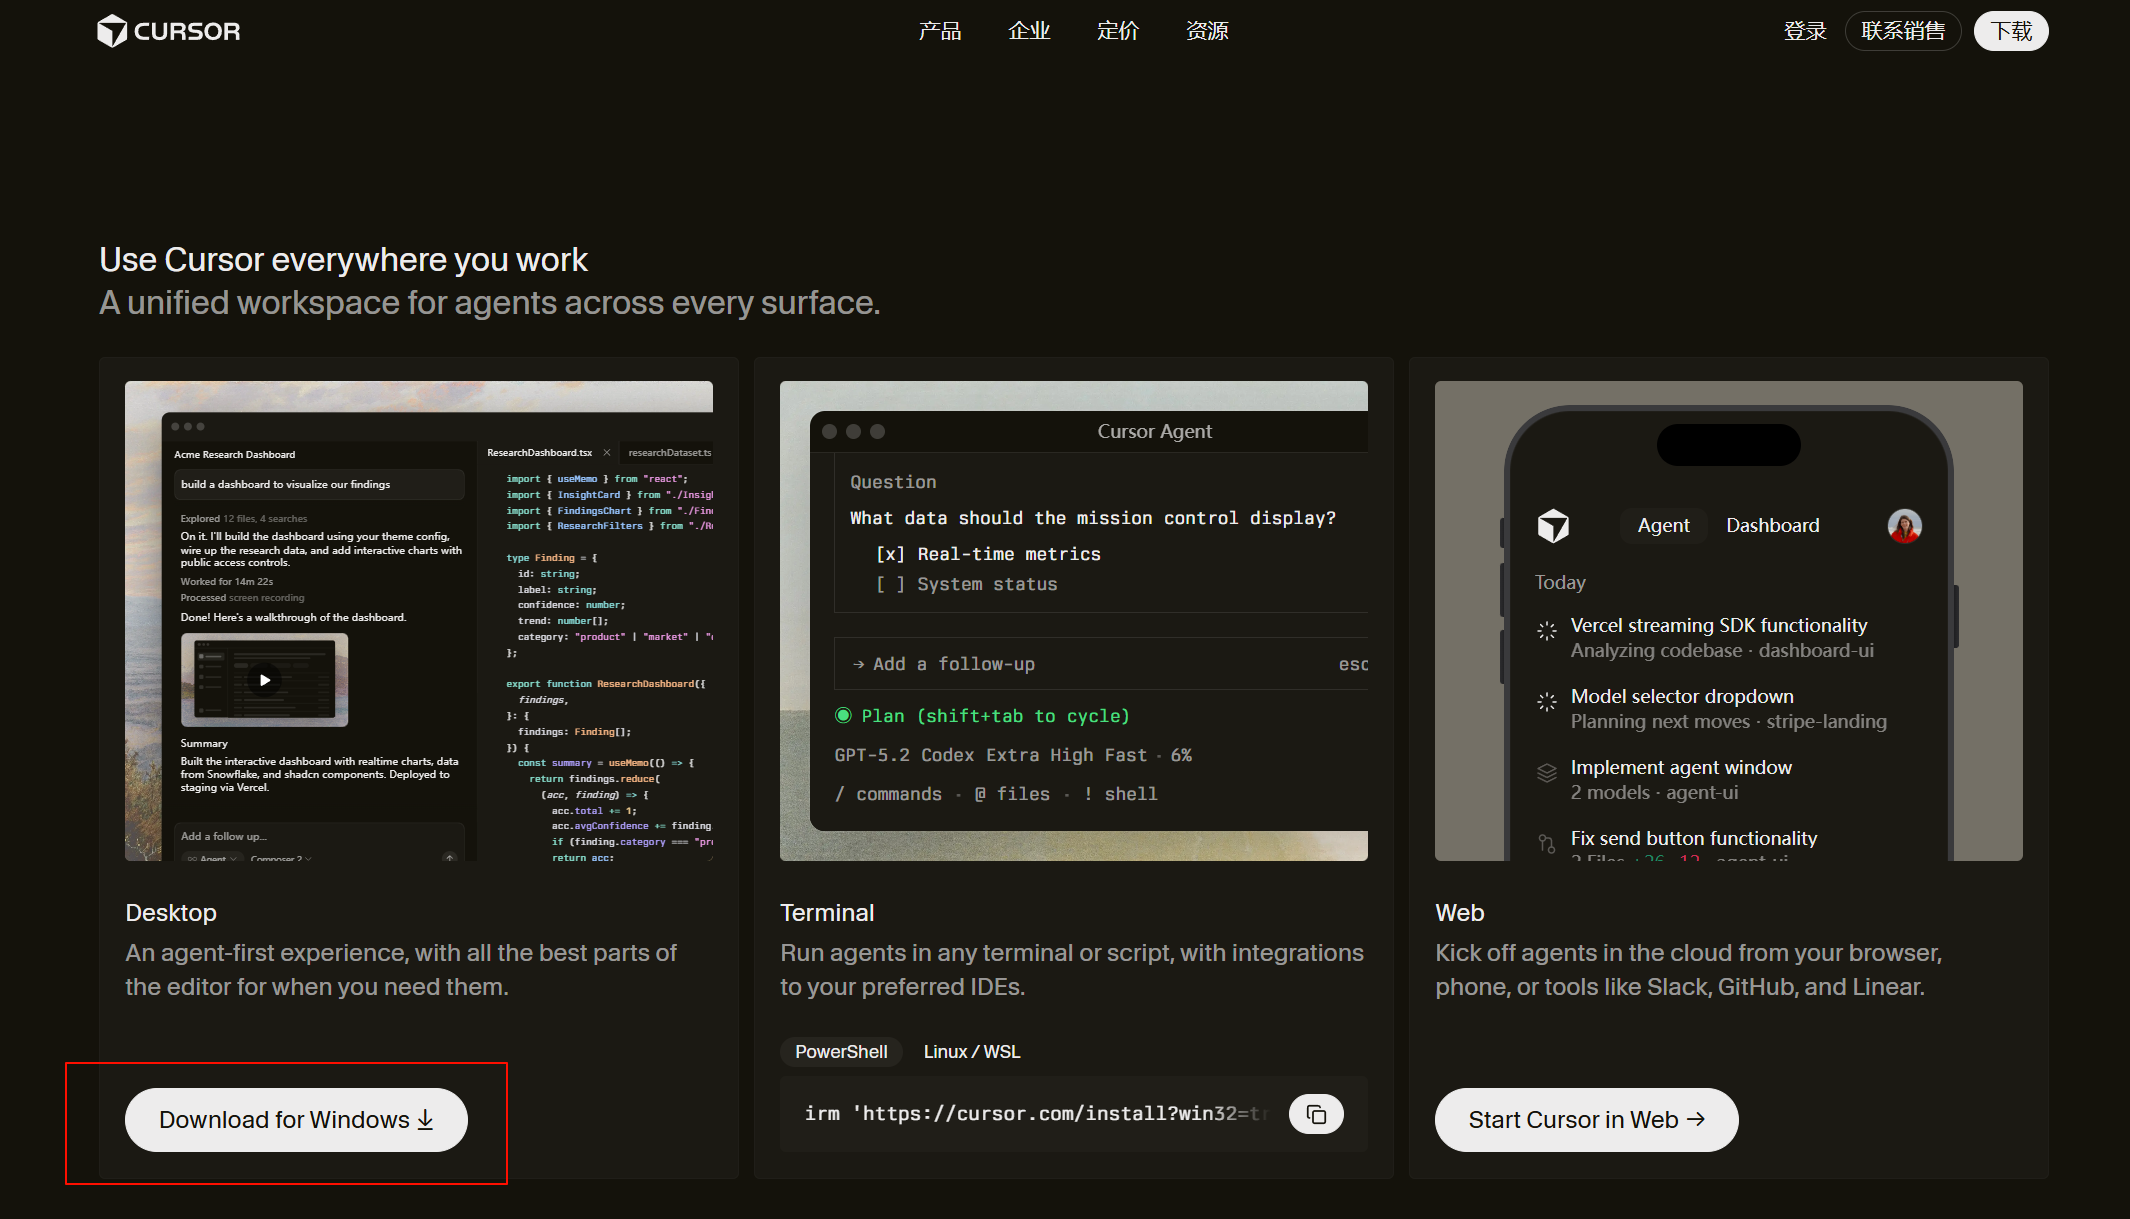The image size is (2130, 1219).
Task: Click the green Plan mode indicator dot
Action: pos(843,716)
